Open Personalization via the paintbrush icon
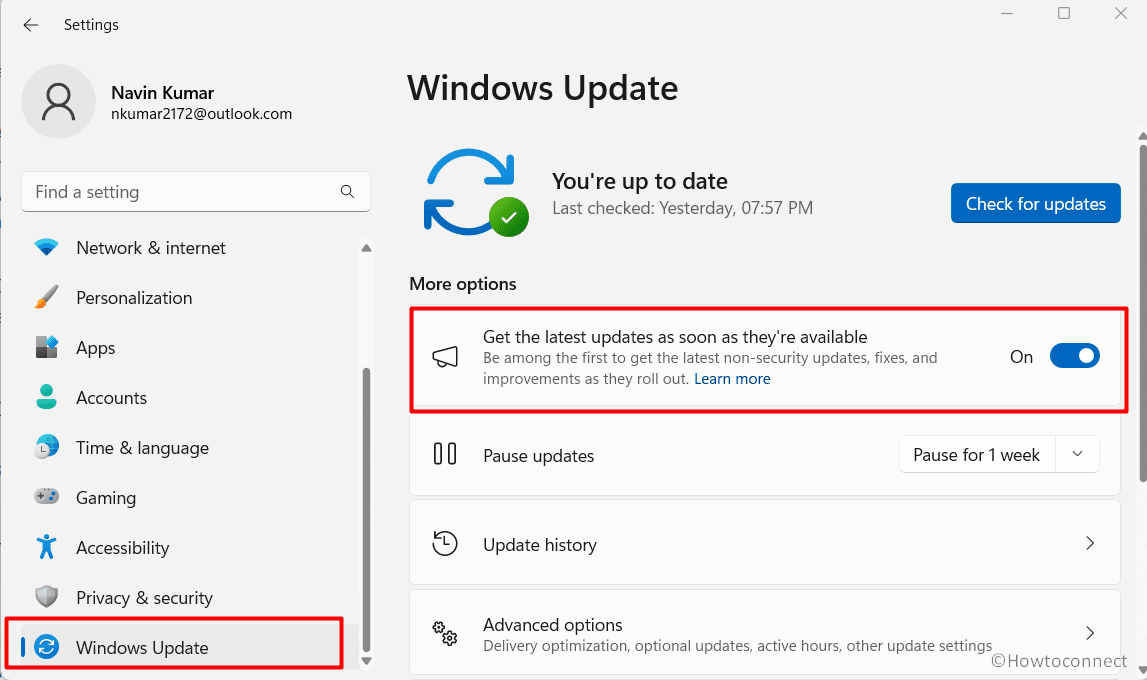 tap(46, 297)
